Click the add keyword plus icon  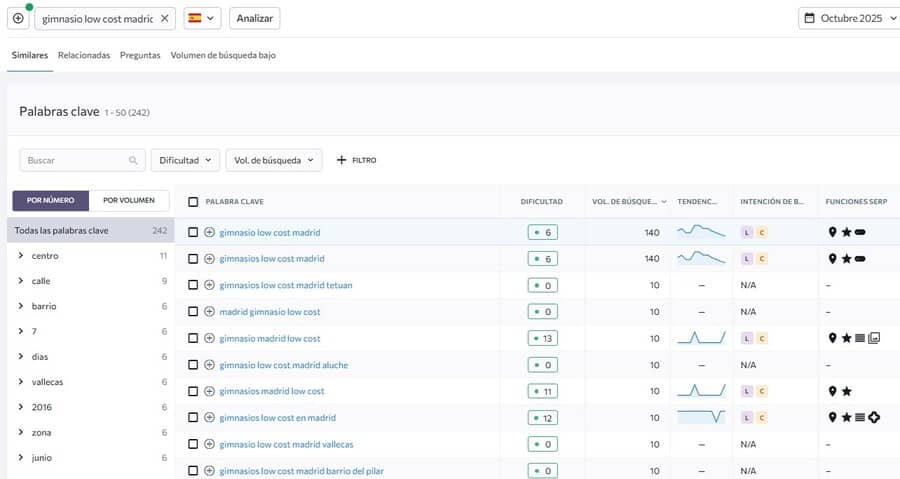pos(18,18)
